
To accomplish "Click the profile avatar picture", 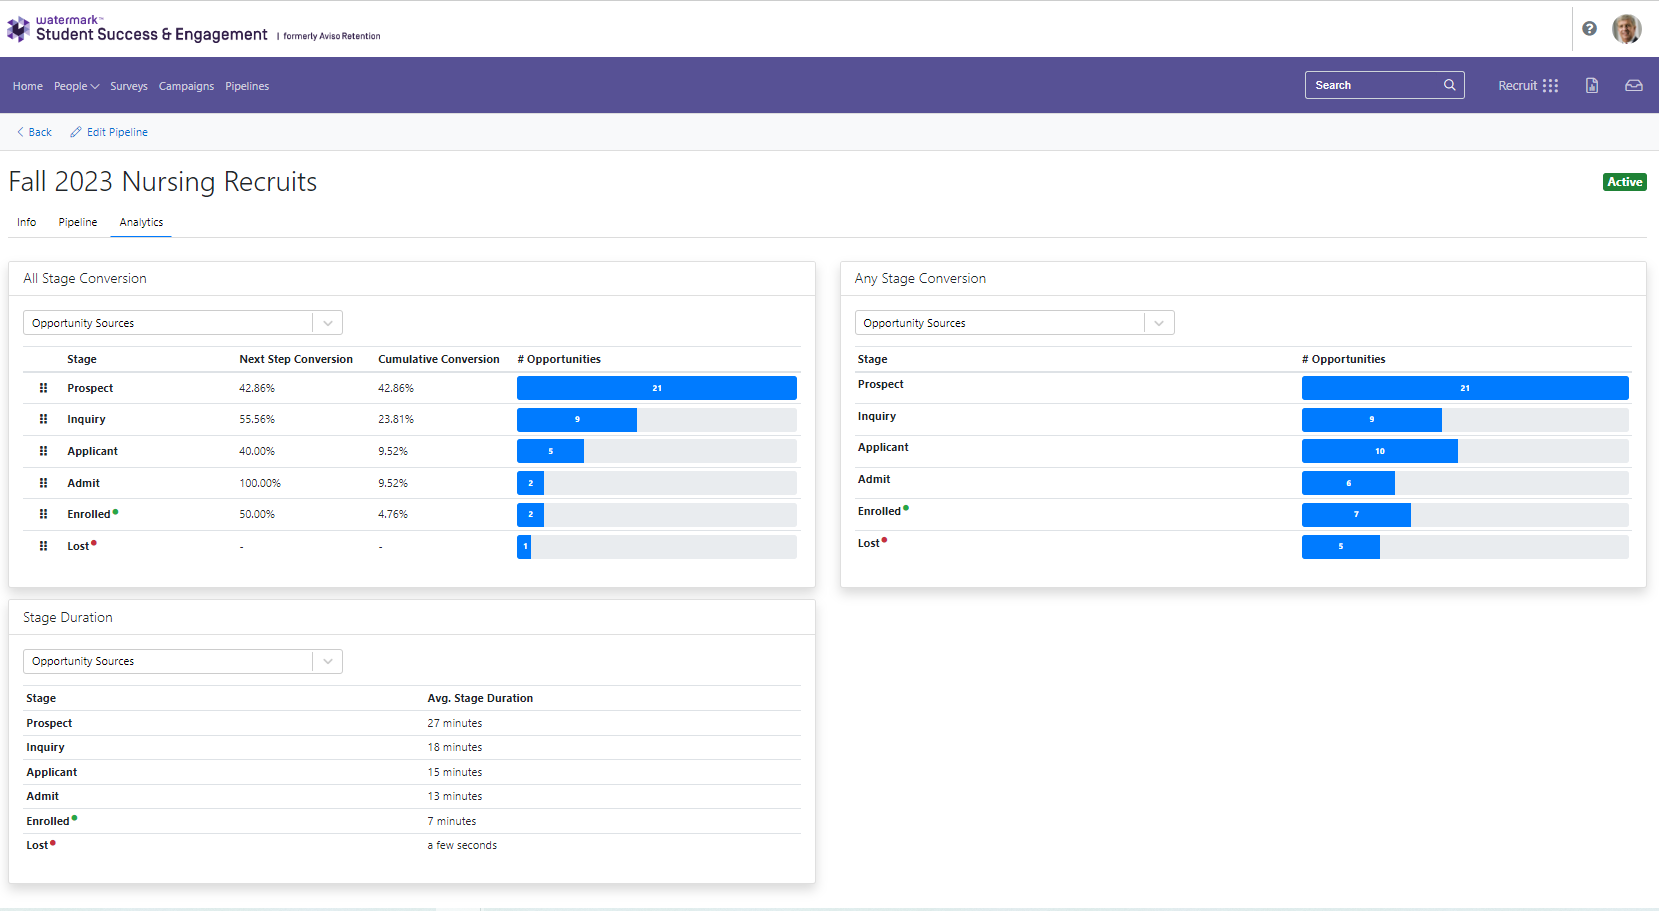I will pyautogui.click(x=1626, y=28).
